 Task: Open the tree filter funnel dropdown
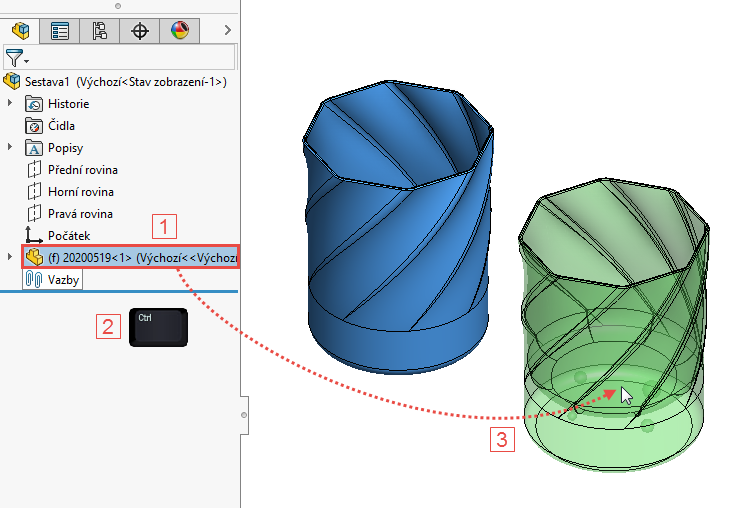[17, 58]
